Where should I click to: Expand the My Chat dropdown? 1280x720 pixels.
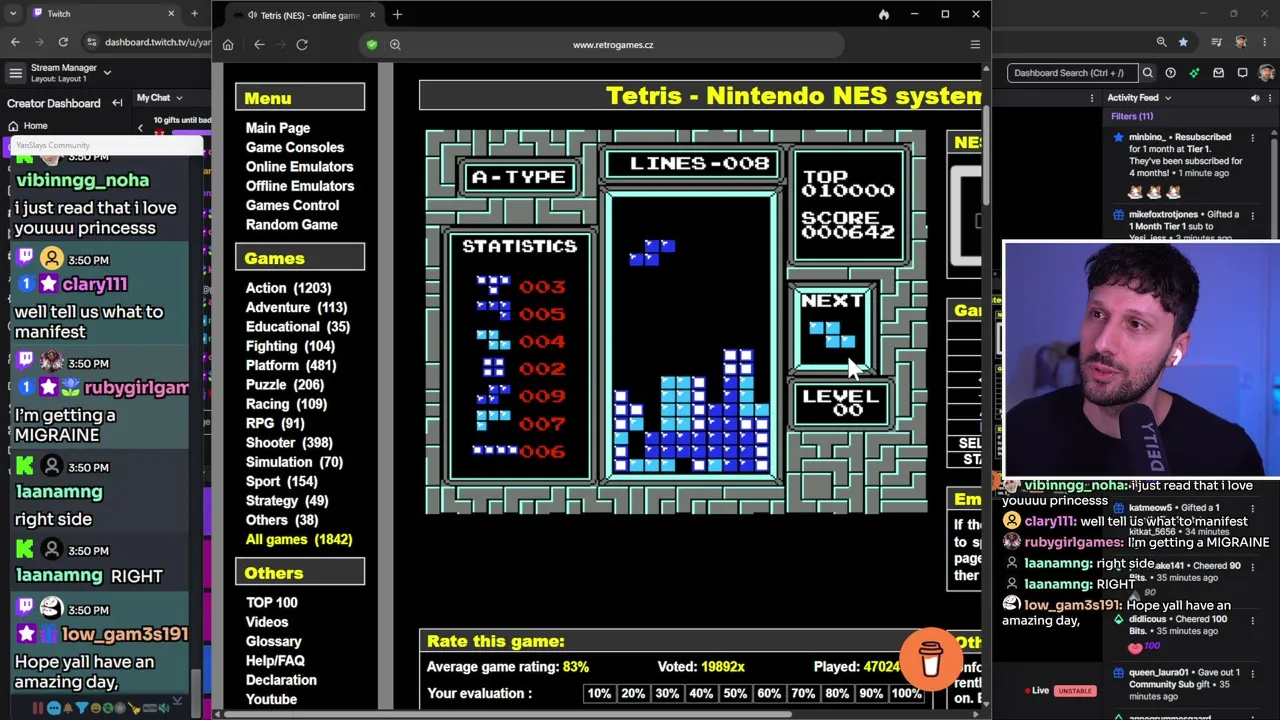pos(179,98)
